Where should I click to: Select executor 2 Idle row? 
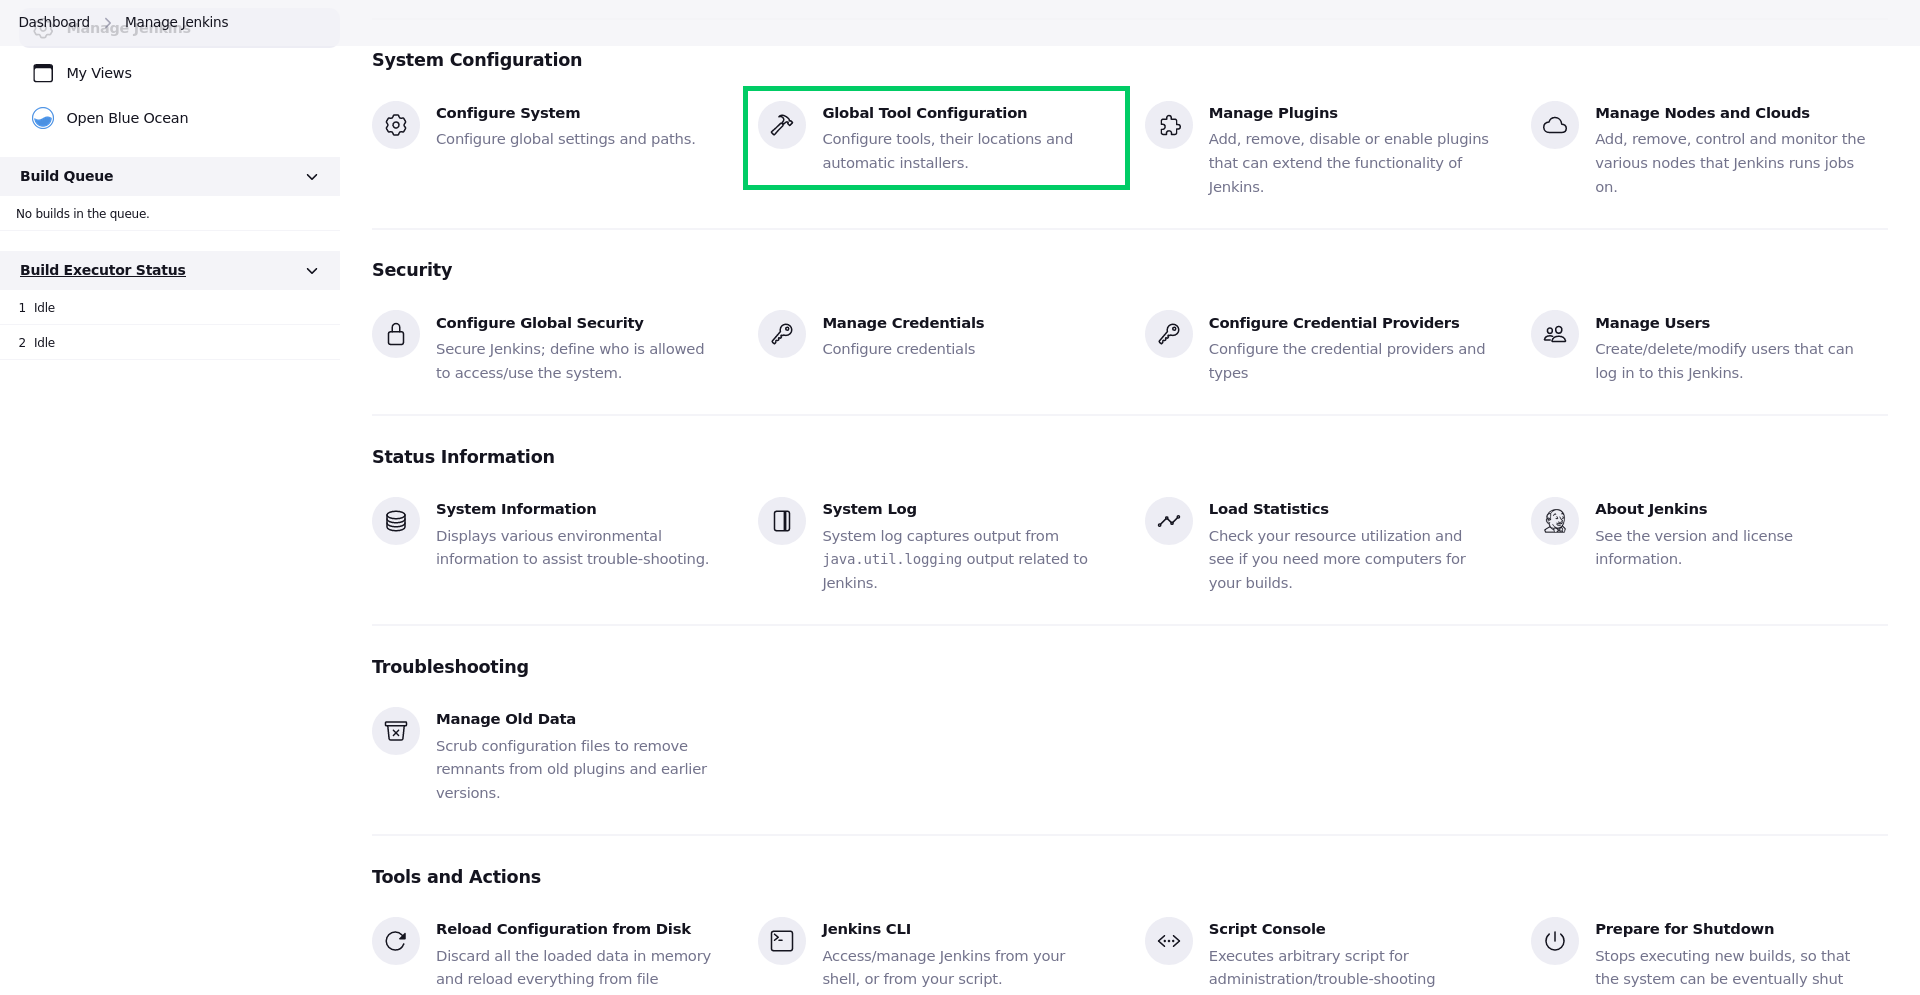(x=170, y=343)
